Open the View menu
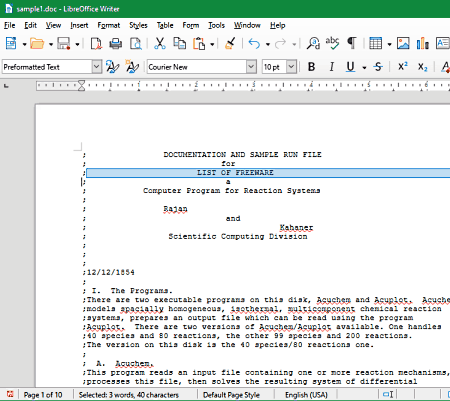 tap(53, 25)
